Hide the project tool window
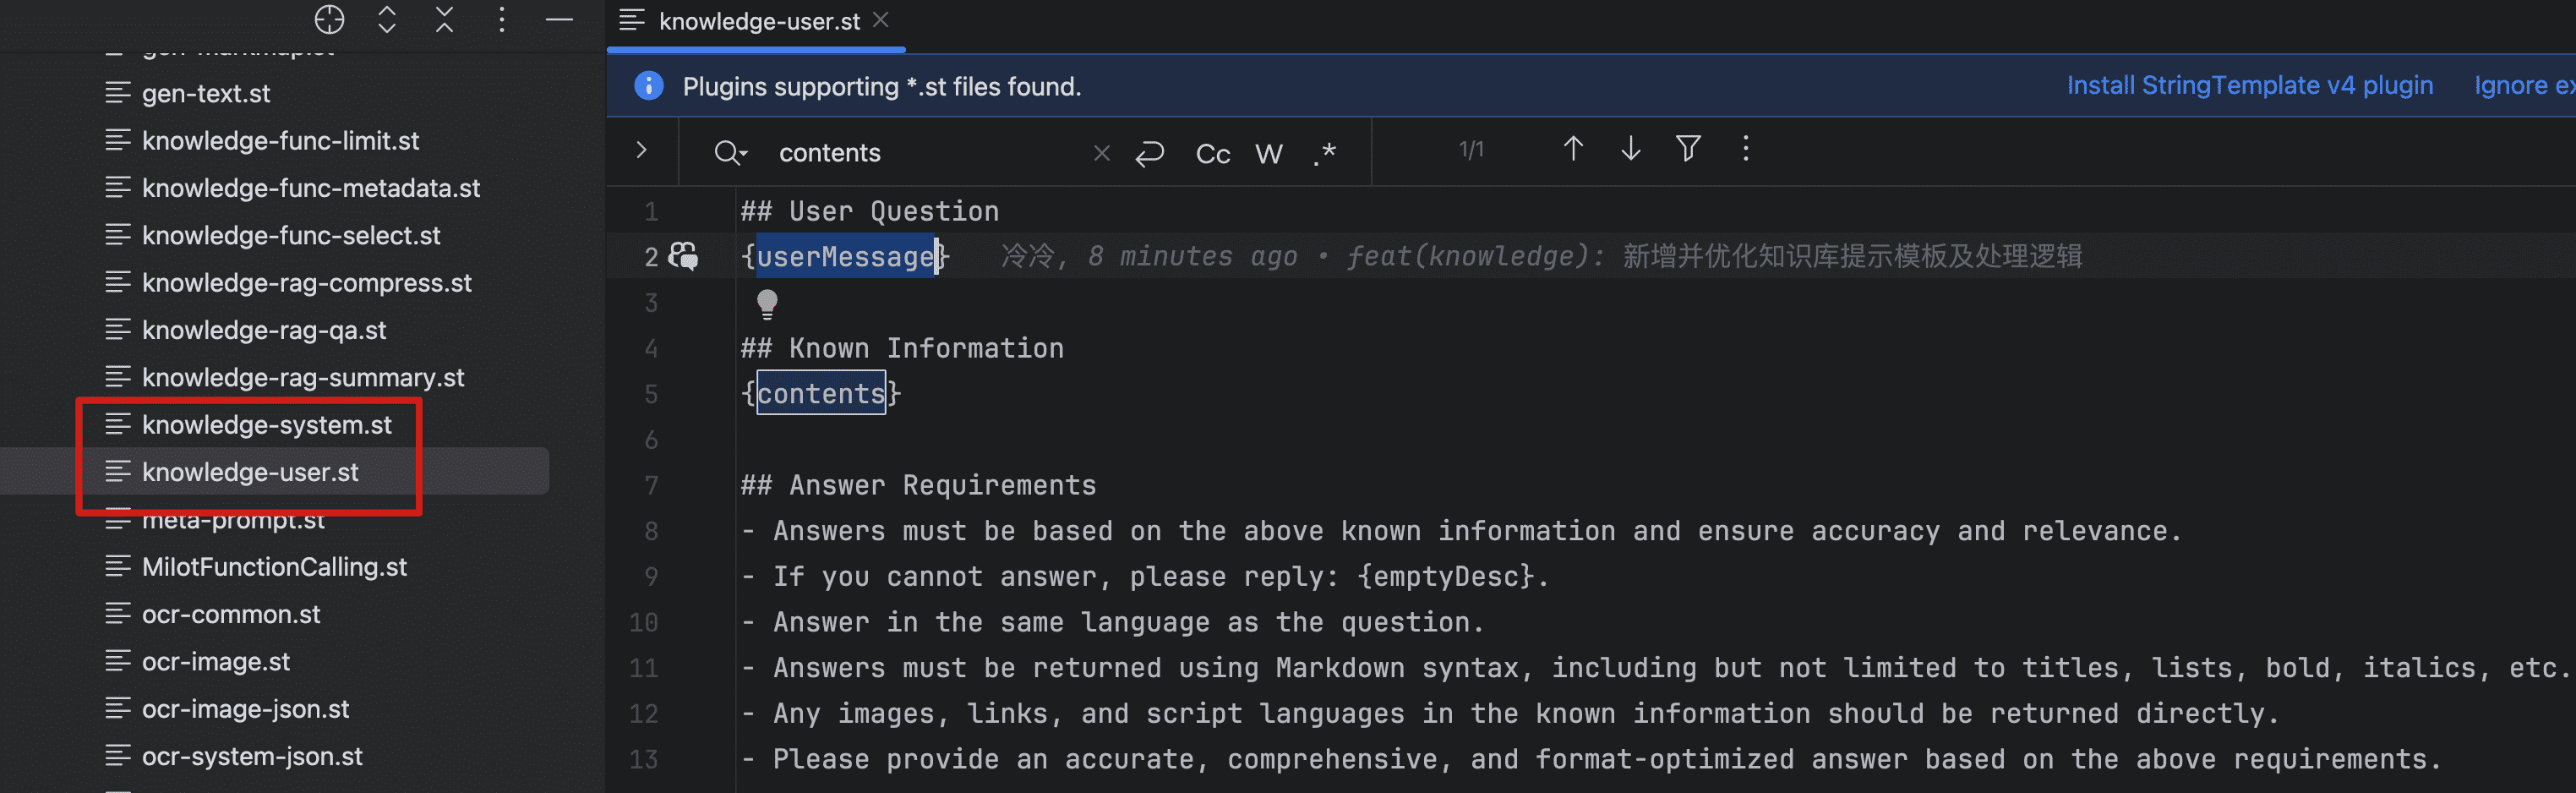 [559, 19]
